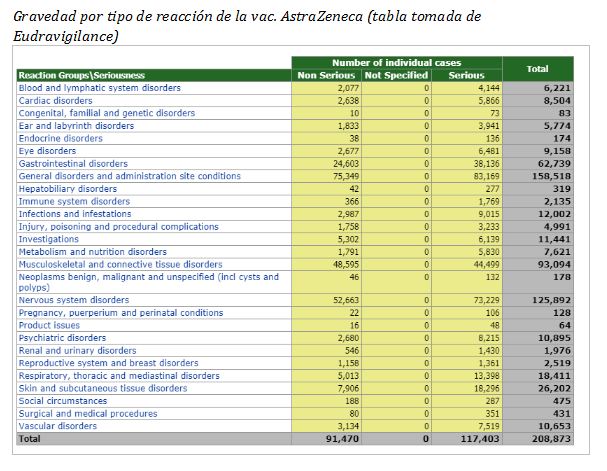Select total value 18,411
The width and height of the screenshot is (607, 471).
point(554,376)
